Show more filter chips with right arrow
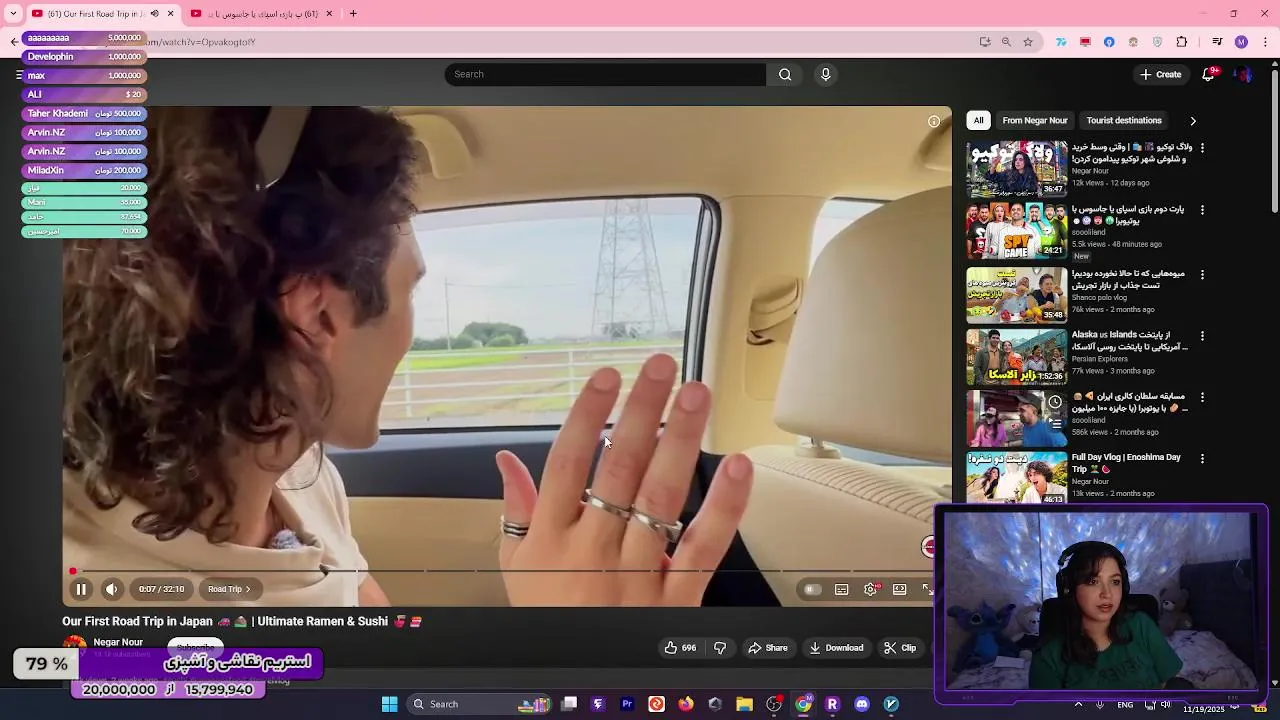 pyautogui.click(x=1192, y=121)
